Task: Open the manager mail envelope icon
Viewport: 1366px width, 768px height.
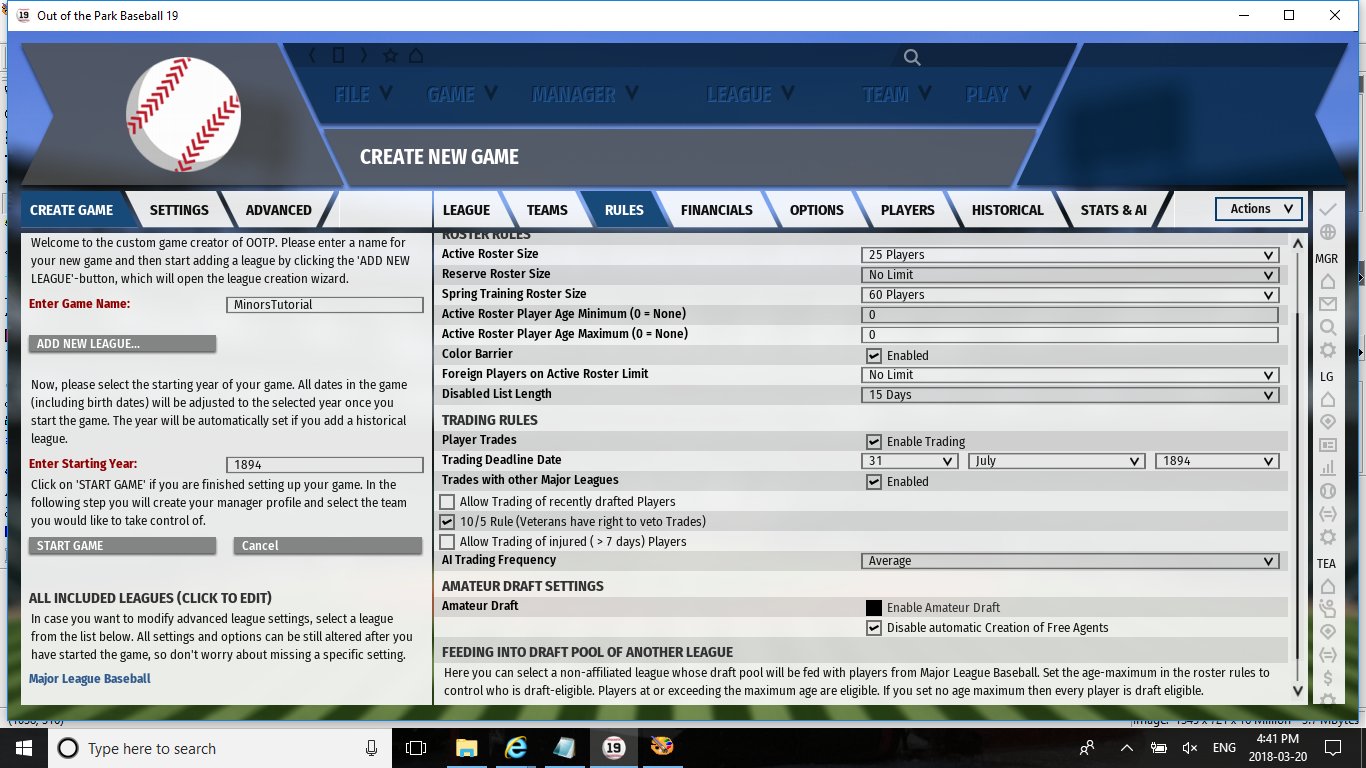Action: coord(1327,304)
